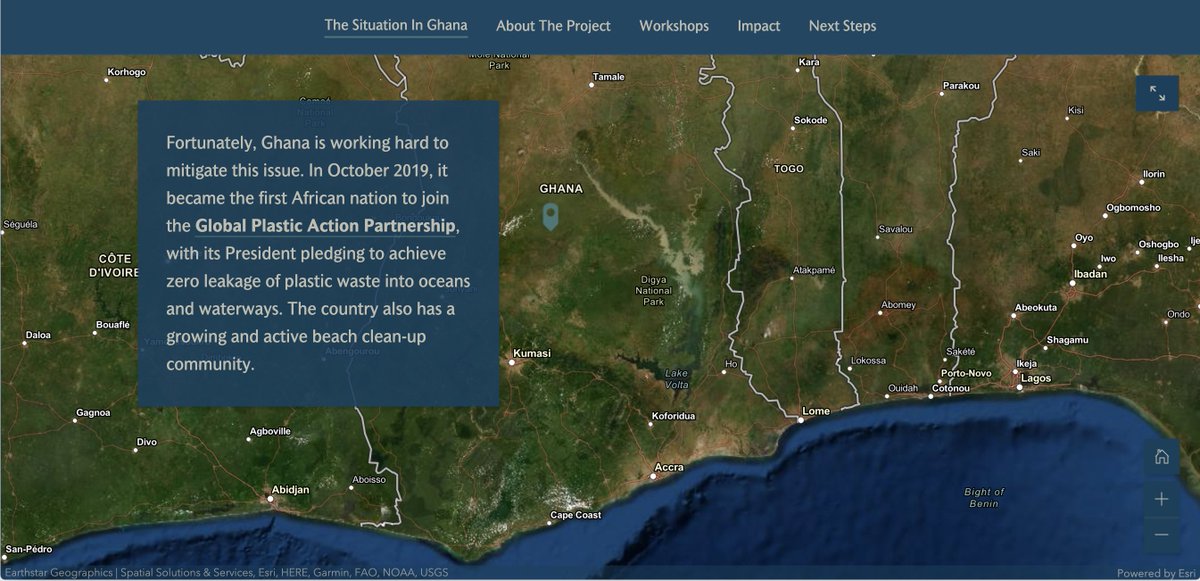Image resolution: width=1200 pixels, height=581 pixels.
Task: Click the Divo city label
Action: [x=147, y=441]
